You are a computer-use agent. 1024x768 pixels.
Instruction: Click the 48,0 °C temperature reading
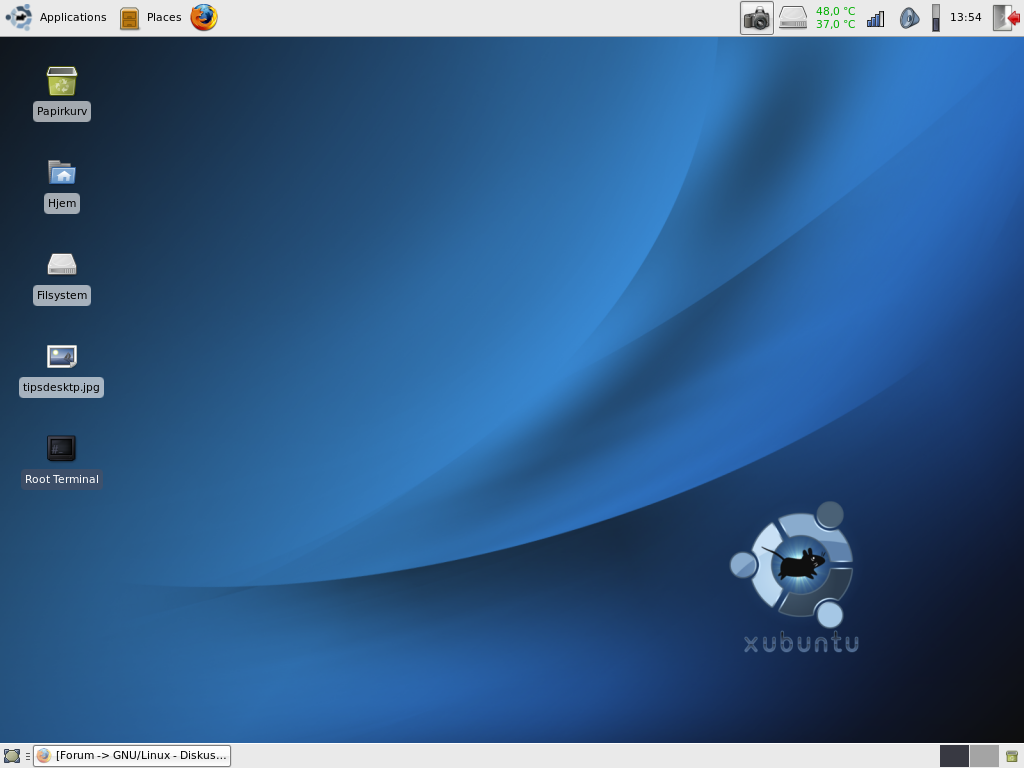click(835, 11)
